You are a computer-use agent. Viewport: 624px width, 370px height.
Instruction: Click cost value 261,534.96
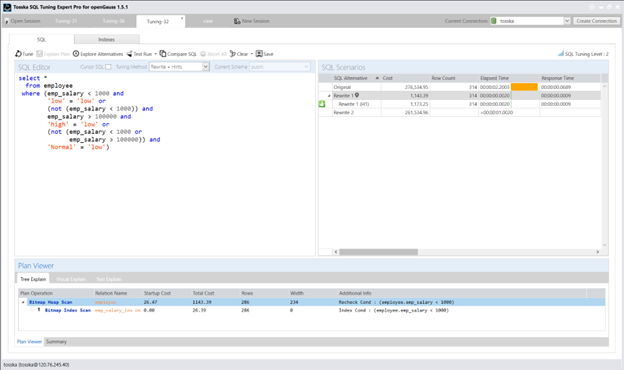pyautogui.click(x=417, y=113)
